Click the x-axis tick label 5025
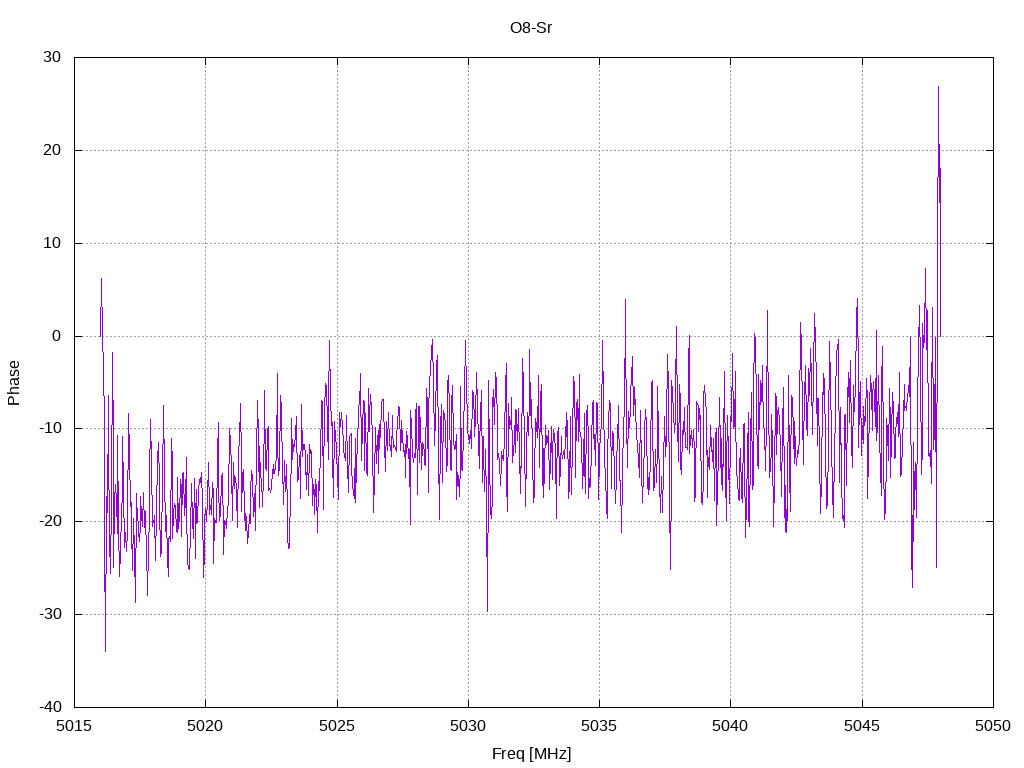Image resolution: width=1024 pixels, height=768 pixels. click(337, 726)
